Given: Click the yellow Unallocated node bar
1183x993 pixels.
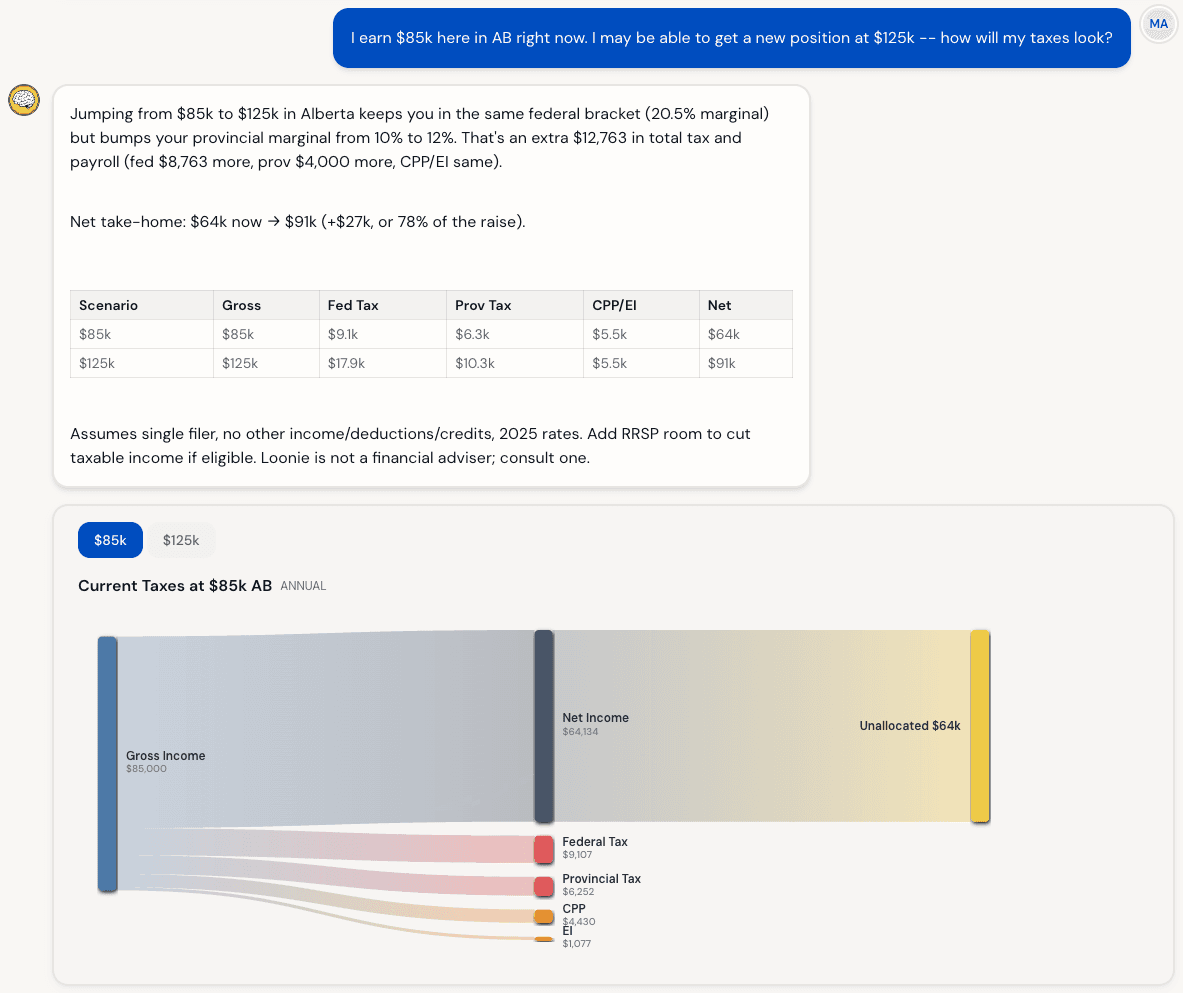Looking at the screenshot, I should (979, 726).
